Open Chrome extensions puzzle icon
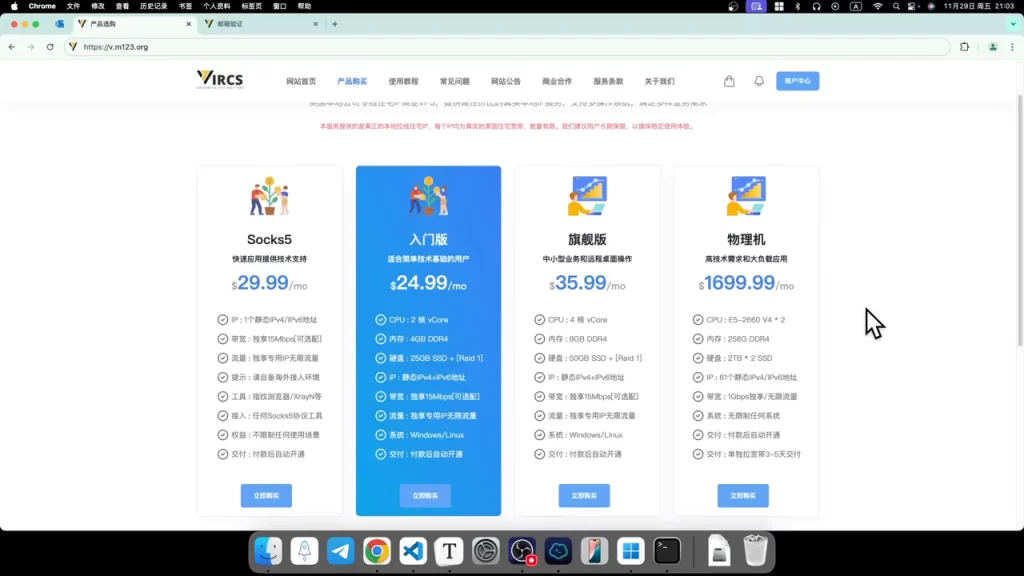This screenshot has height=576, width=1024. [x=964, y=47]
